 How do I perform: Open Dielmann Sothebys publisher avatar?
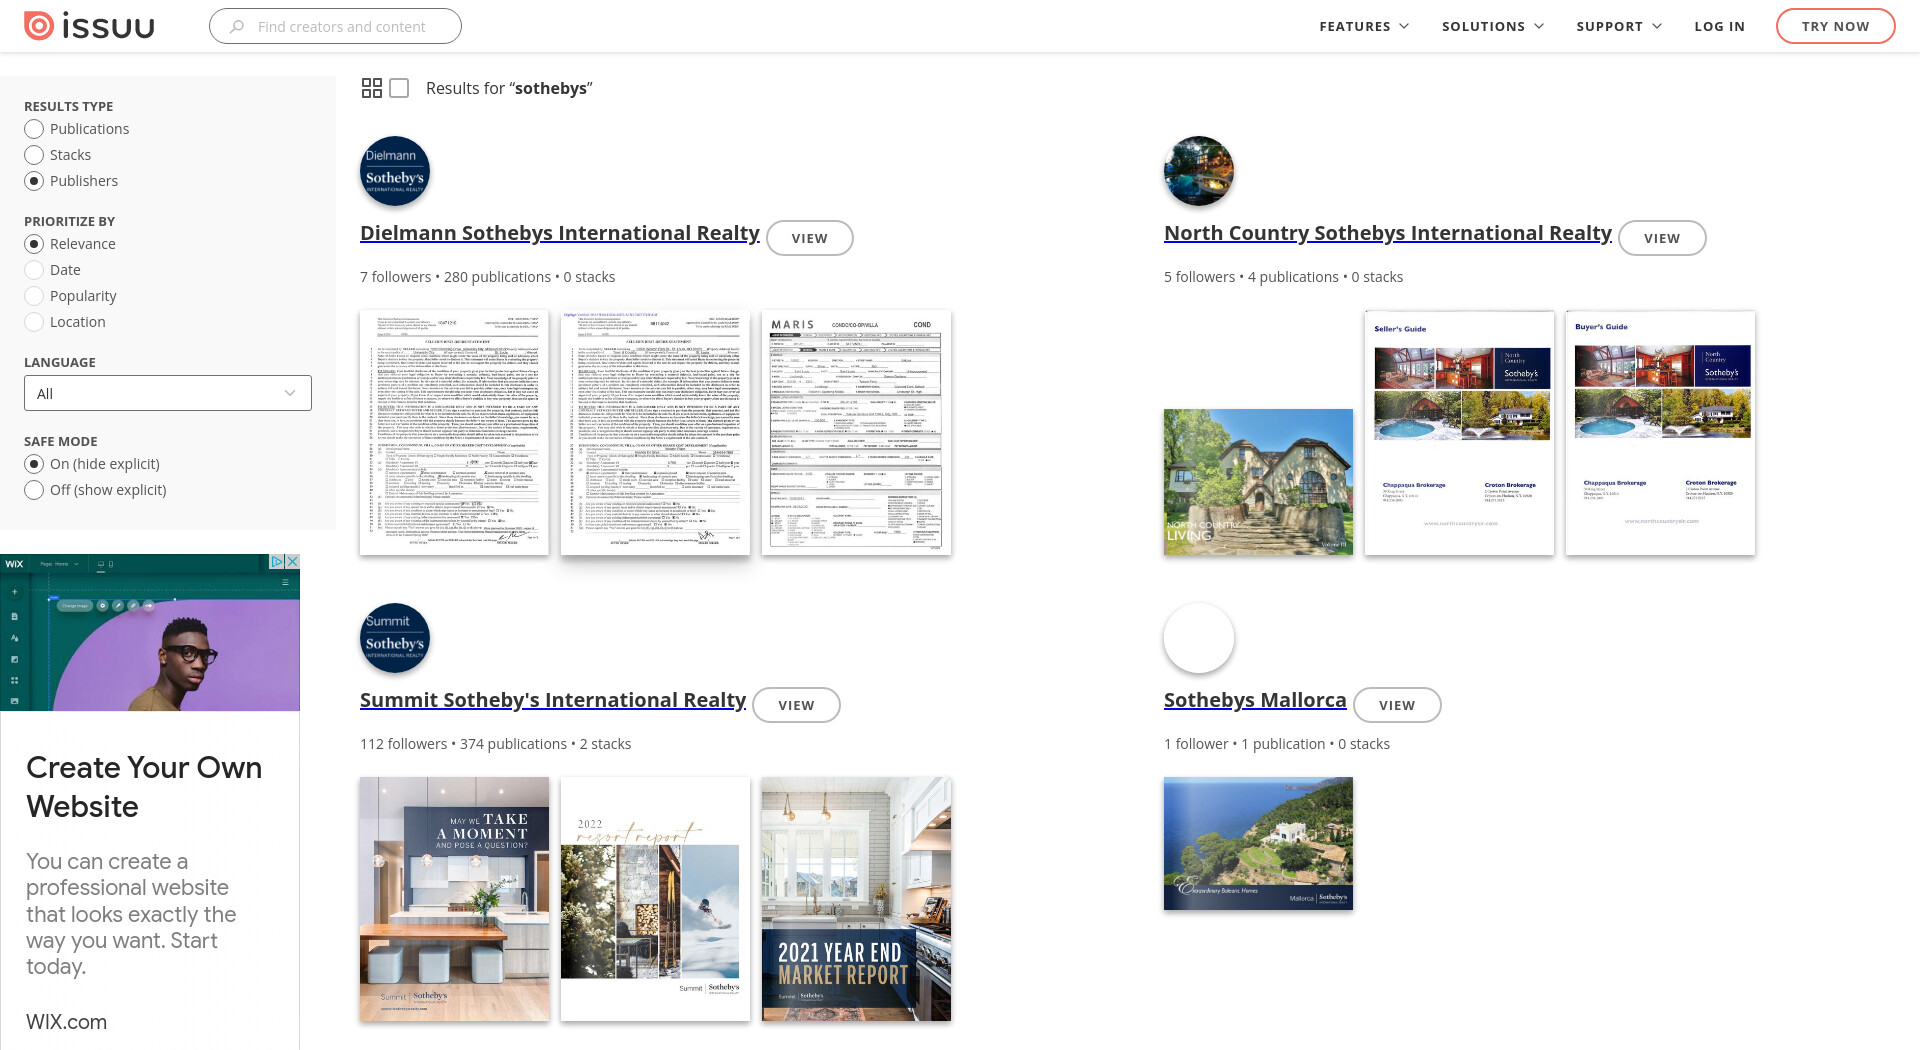(395, 171)
